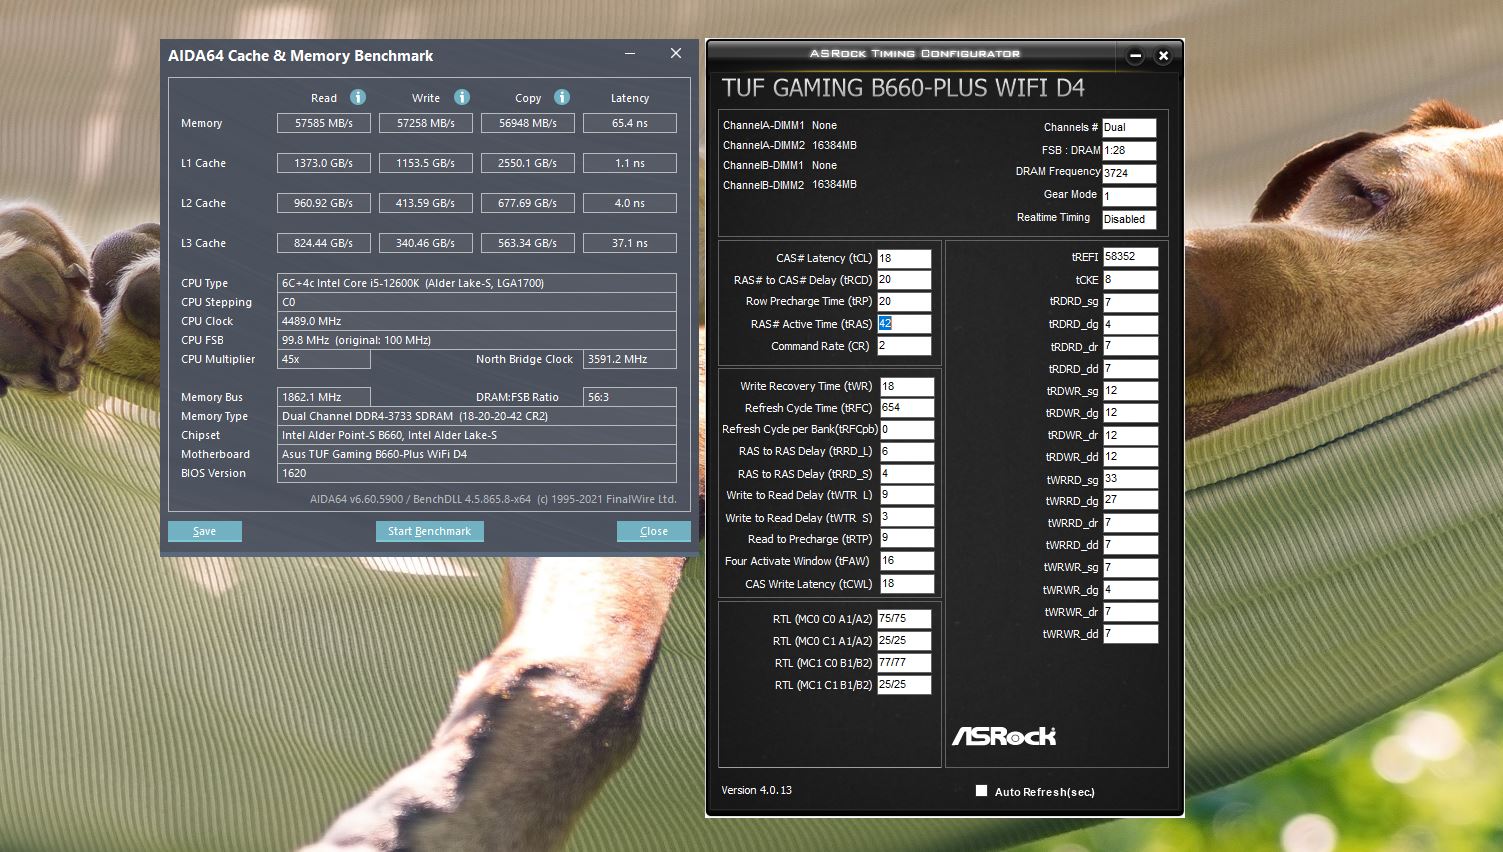Select the Refresh Cycle per Bank (tRFCpb) field

click(x=907, y=429)
